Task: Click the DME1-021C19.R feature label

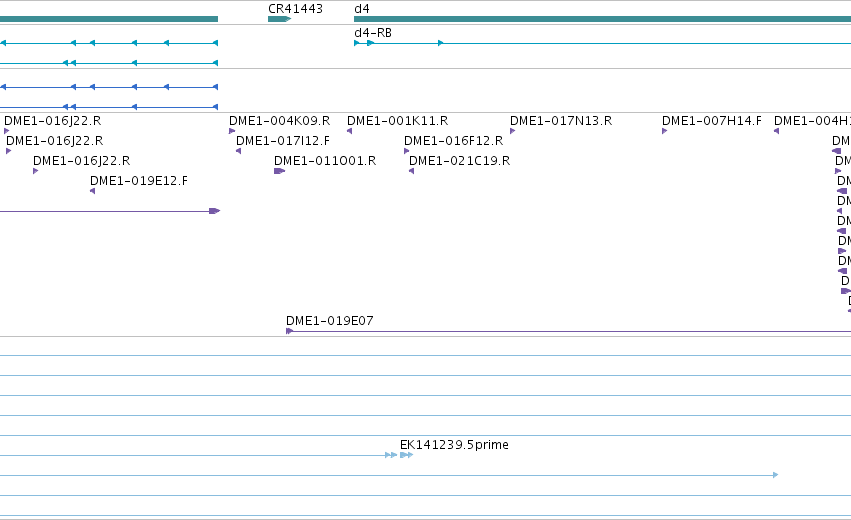Action: [x=459, y=161]
